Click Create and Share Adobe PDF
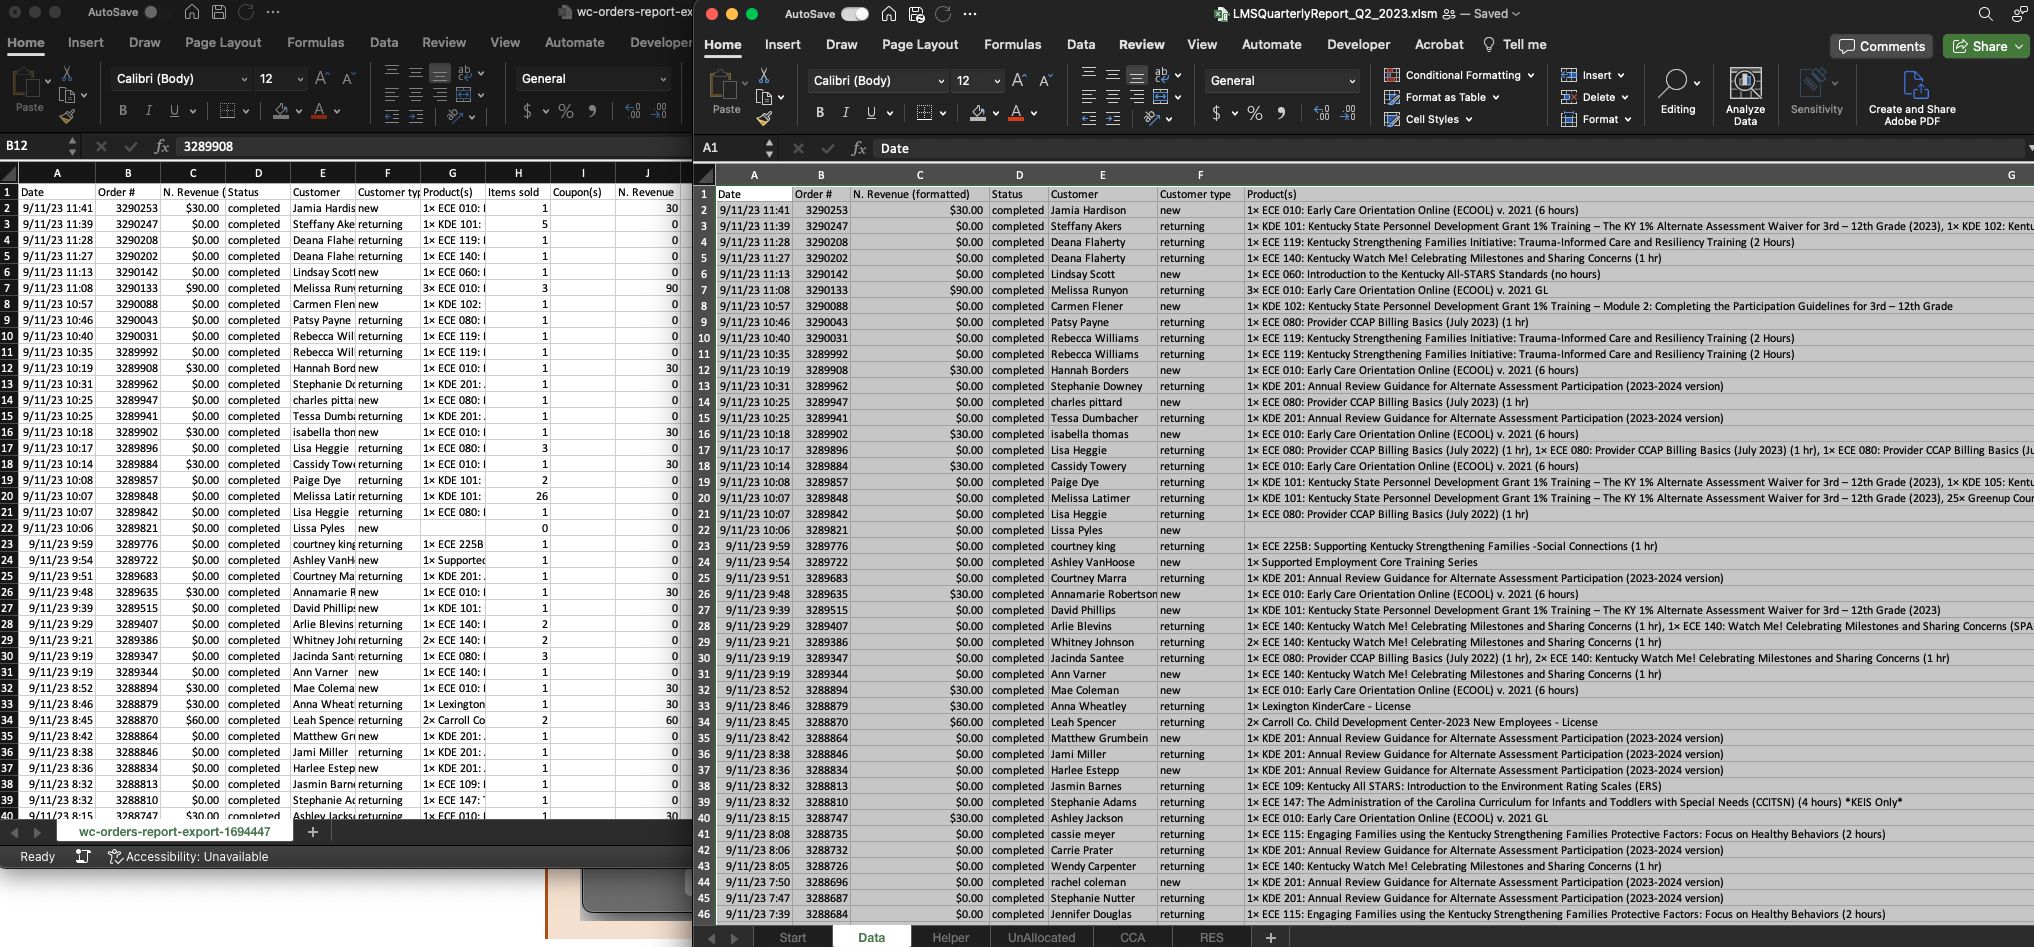The image size is (2034, 947). [x=1911, y=95]
